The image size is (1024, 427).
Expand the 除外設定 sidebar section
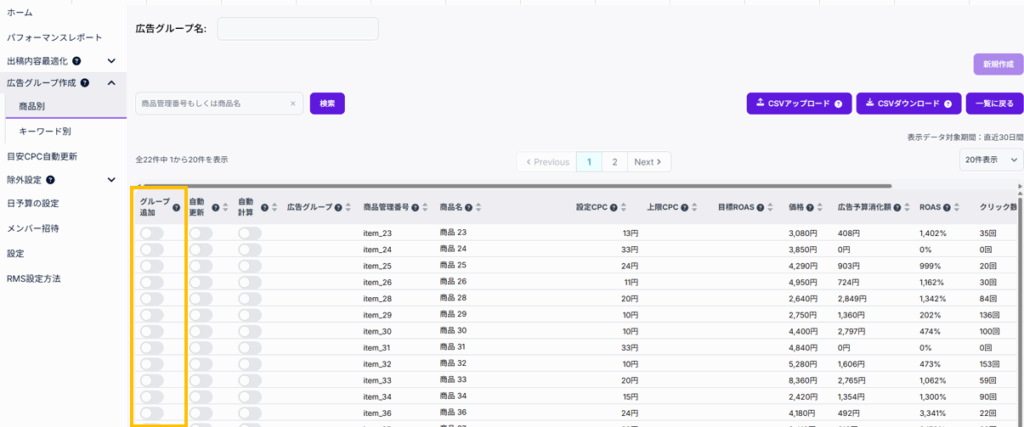111,180
